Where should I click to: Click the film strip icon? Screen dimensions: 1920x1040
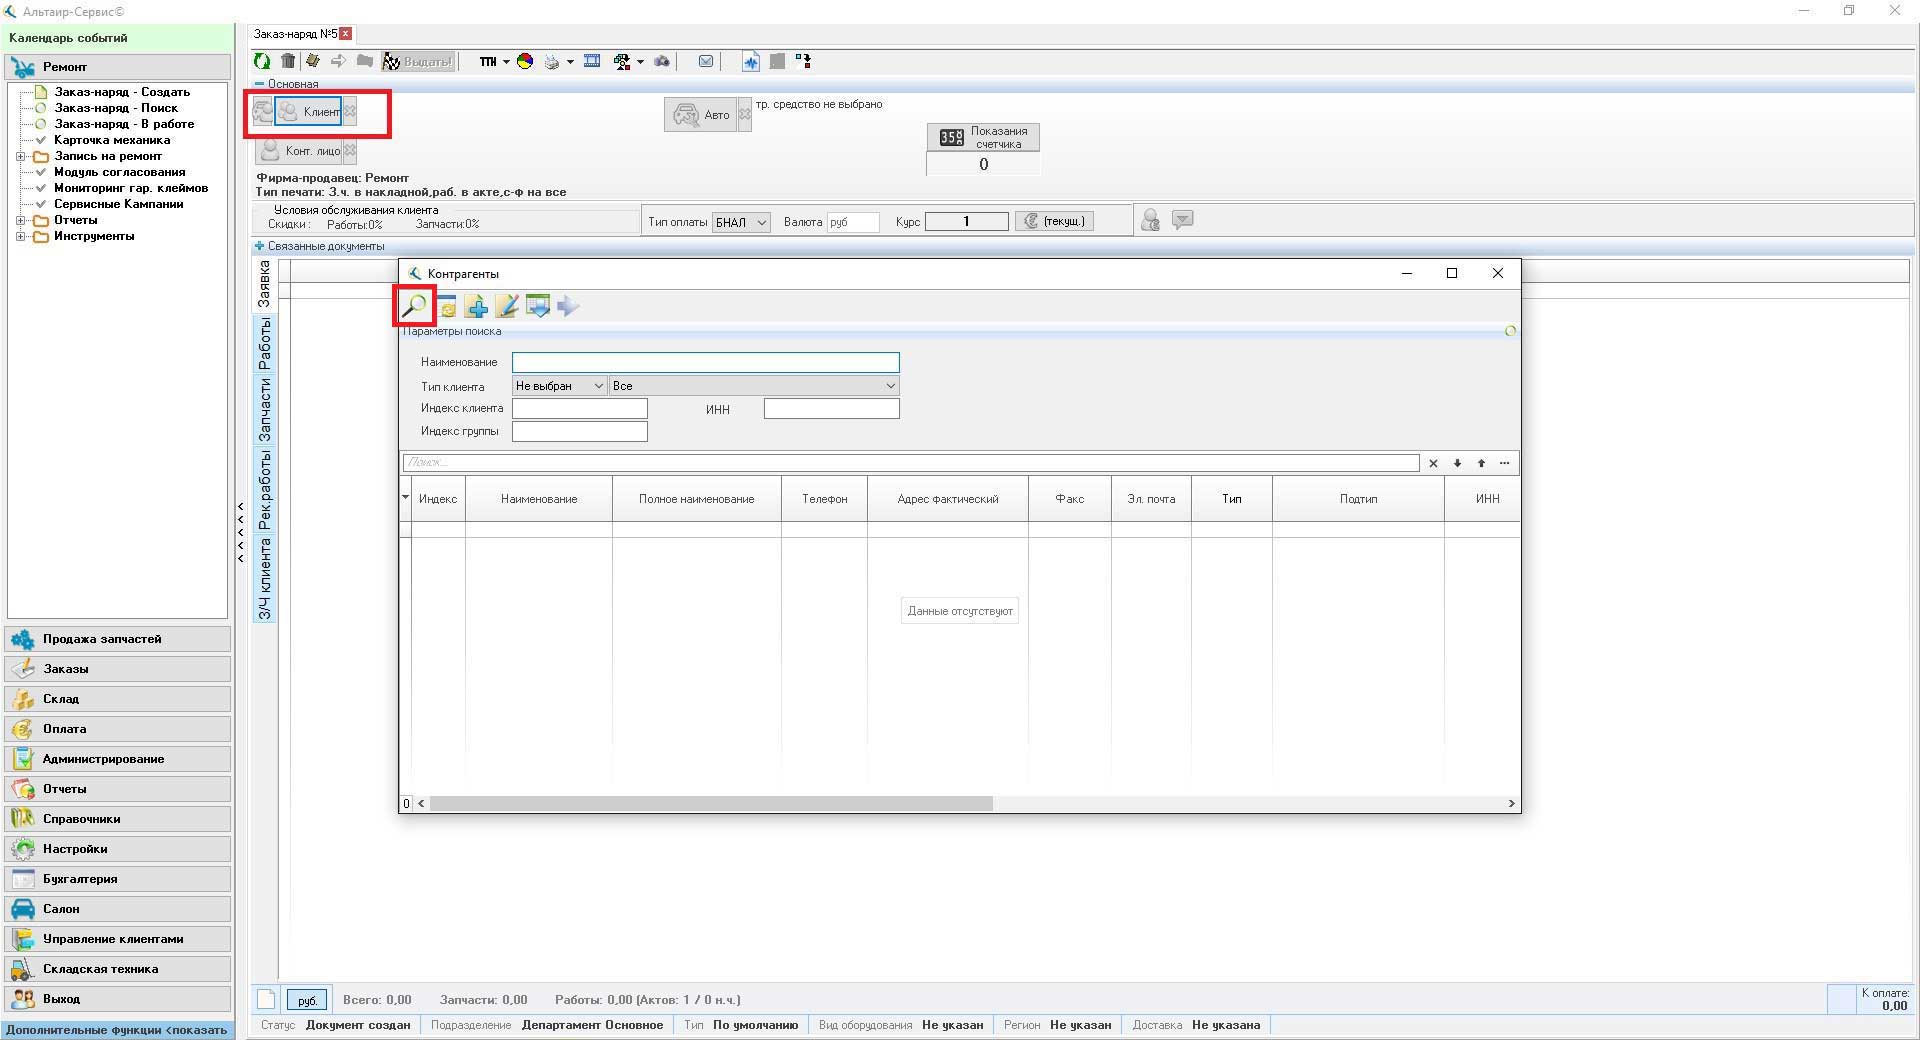[x=592, y=61]
